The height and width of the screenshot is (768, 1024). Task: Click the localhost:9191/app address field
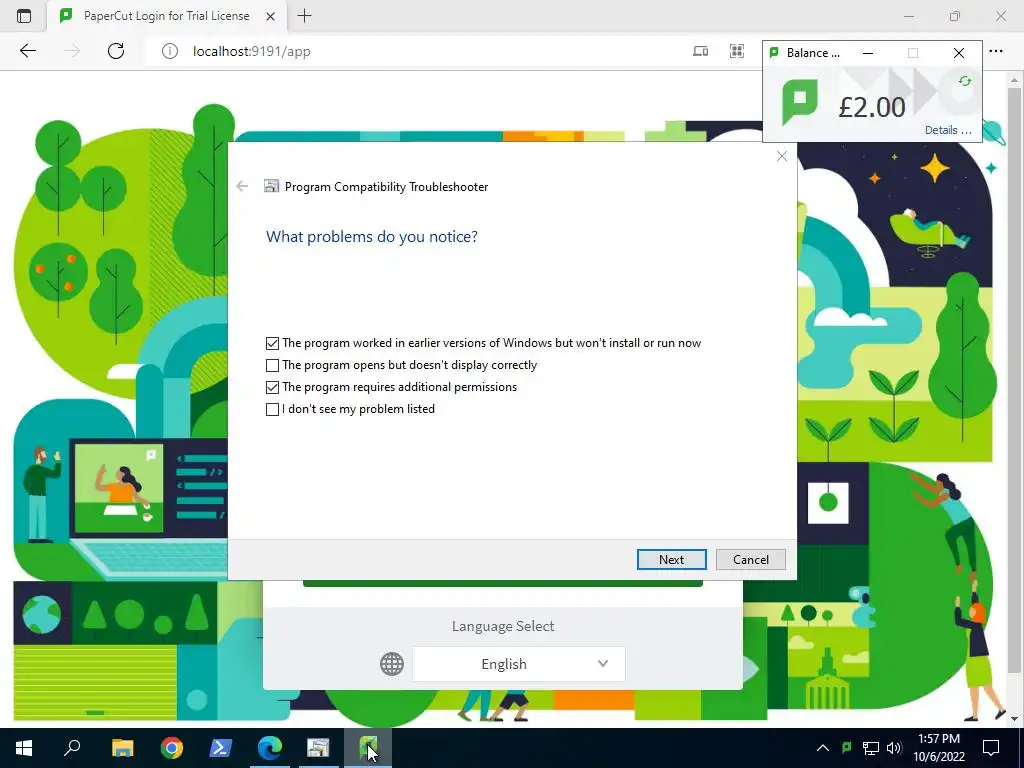251,52
